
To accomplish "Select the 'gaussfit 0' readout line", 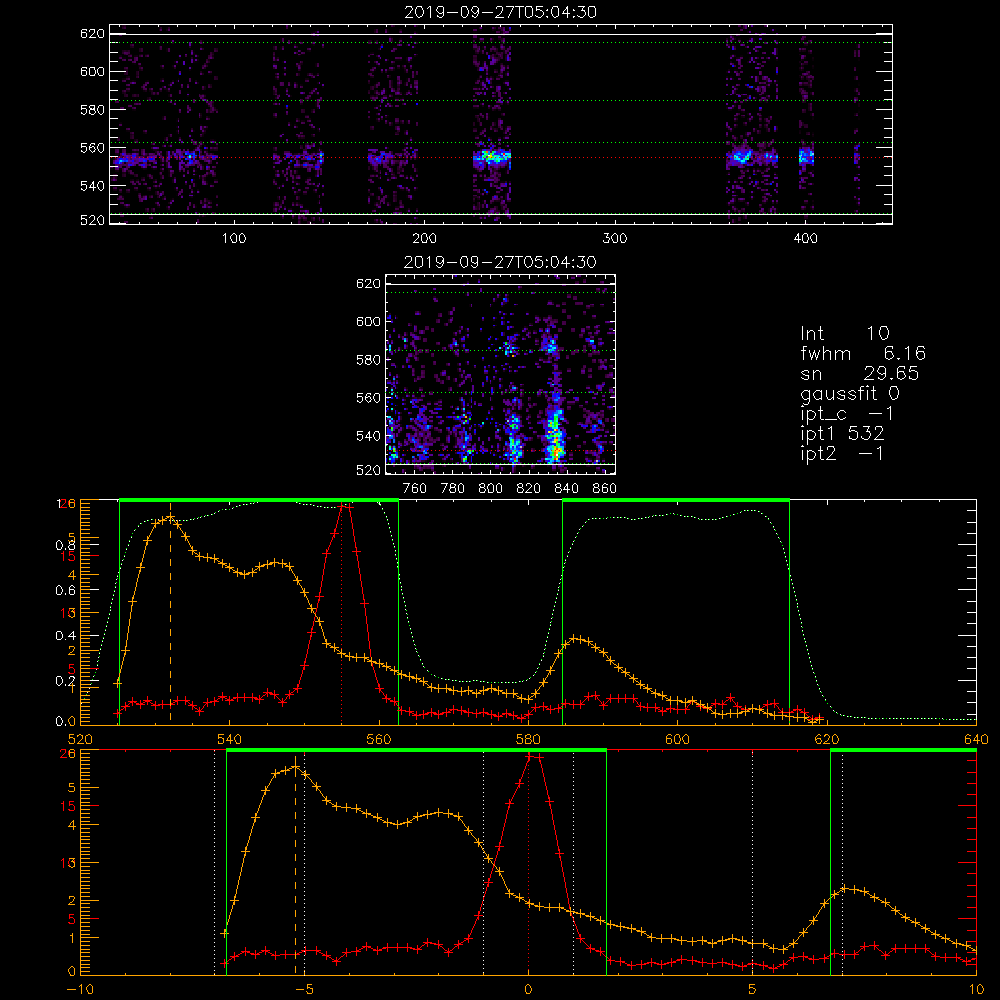I will (850, 393).
